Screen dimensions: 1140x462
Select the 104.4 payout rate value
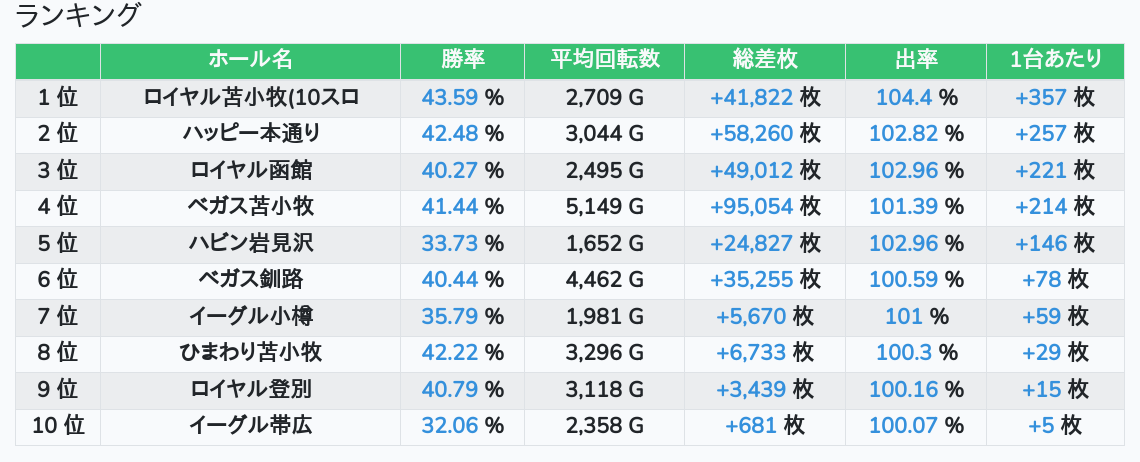[904, 97]
